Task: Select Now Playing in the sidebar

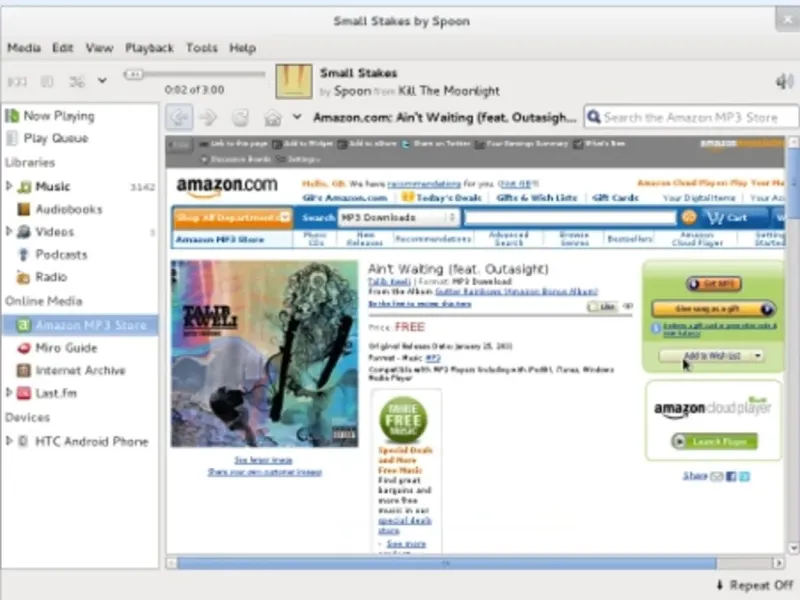Action: (59, 116)
